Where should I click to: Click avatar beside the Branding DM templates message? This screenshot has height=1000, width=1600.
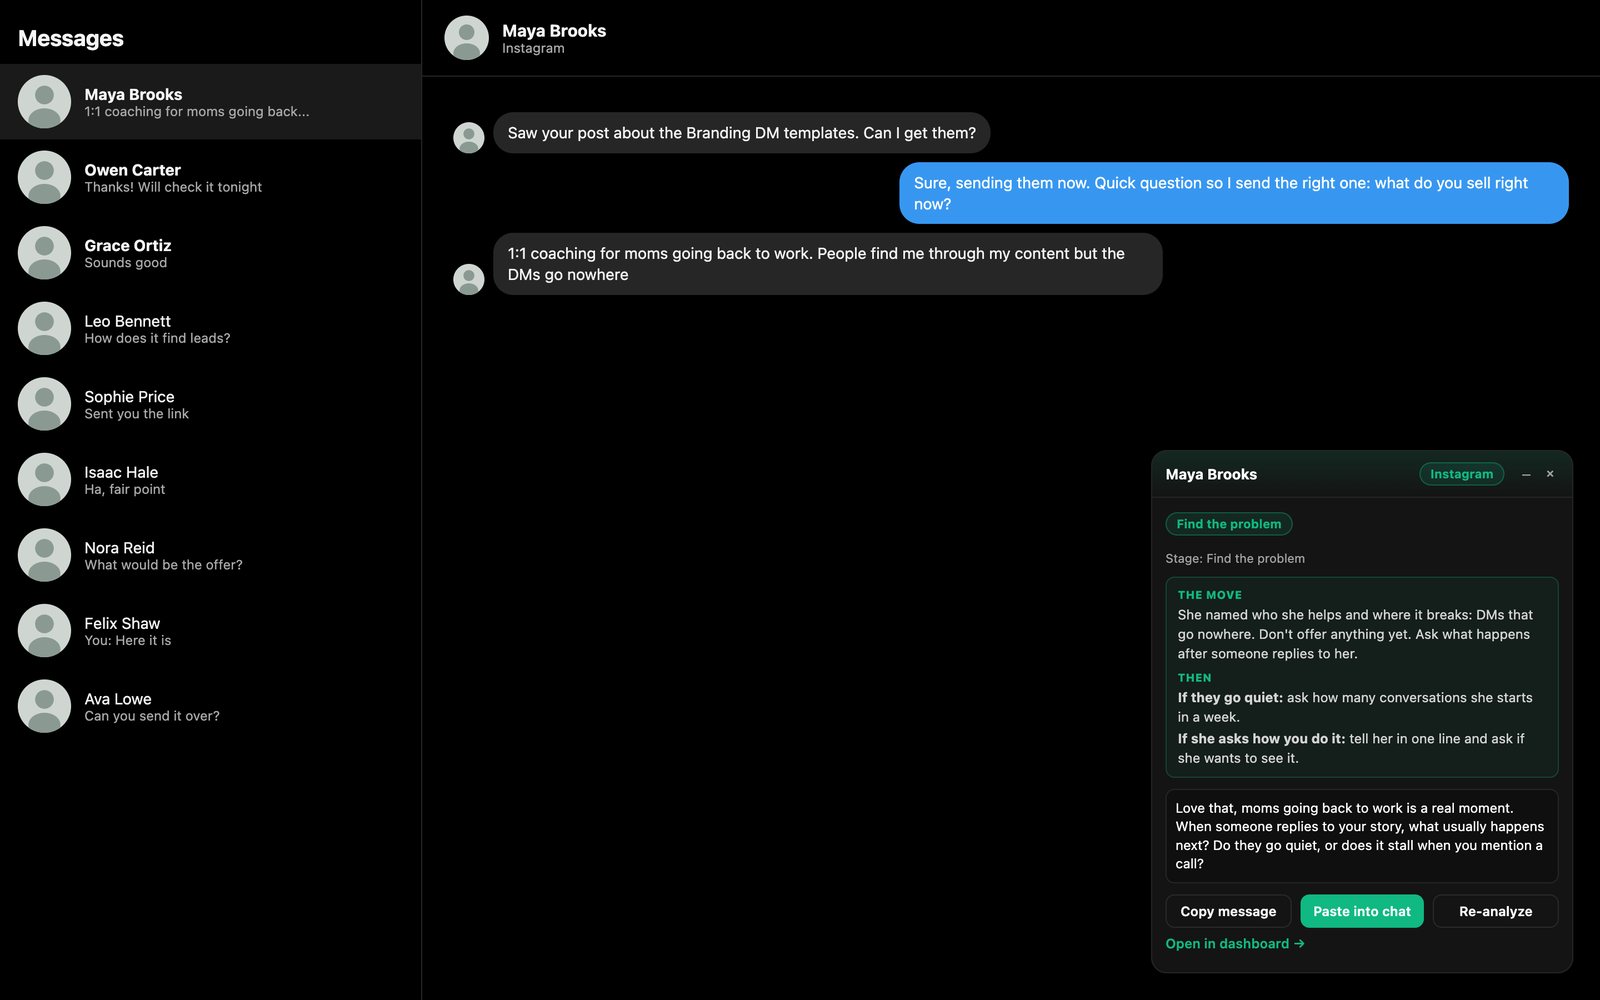pos(469,138)
